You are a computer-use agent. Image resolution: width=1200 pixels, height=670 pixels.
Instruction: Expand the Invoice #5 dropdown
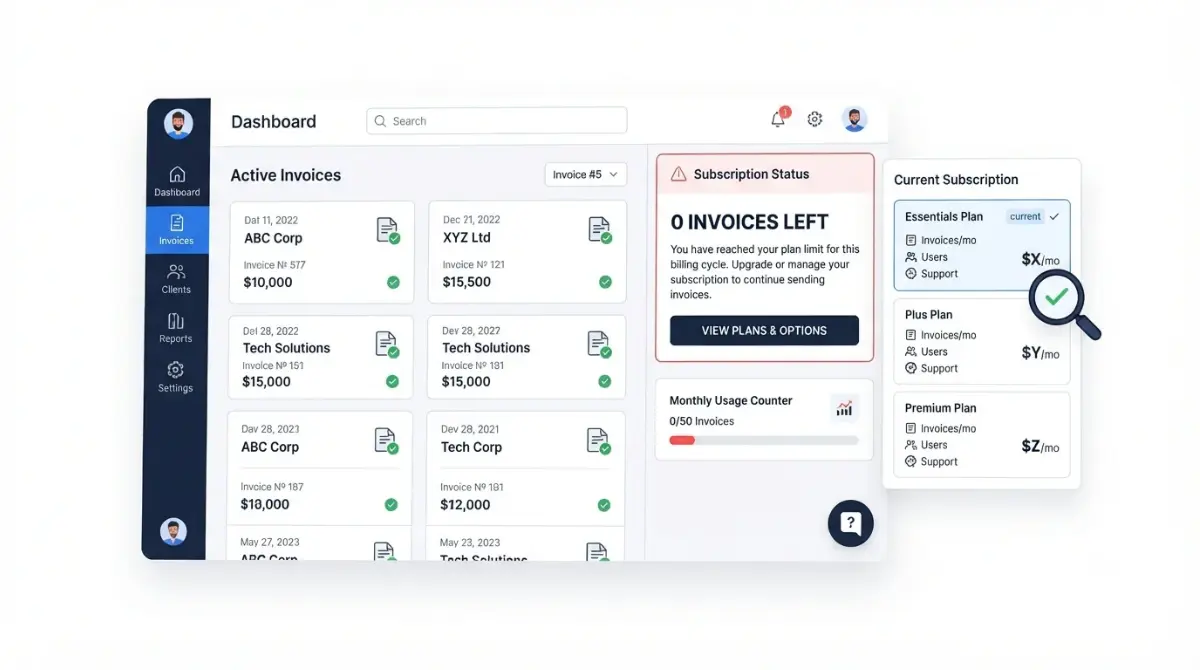coord(586,174)
